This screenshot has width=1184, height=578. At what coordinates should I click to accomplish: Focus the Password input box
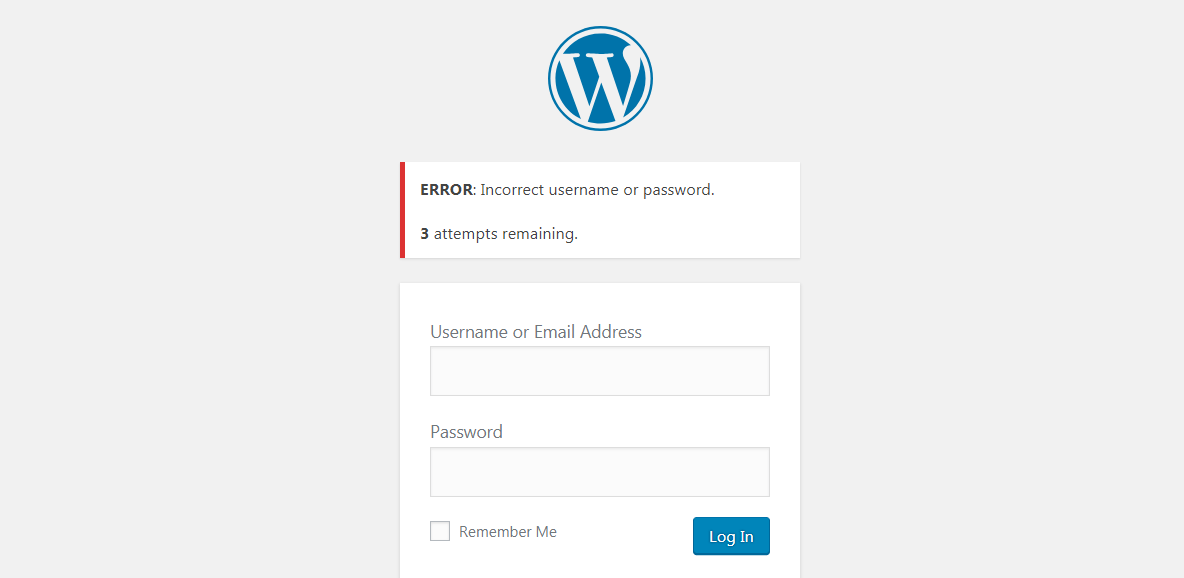599,471
